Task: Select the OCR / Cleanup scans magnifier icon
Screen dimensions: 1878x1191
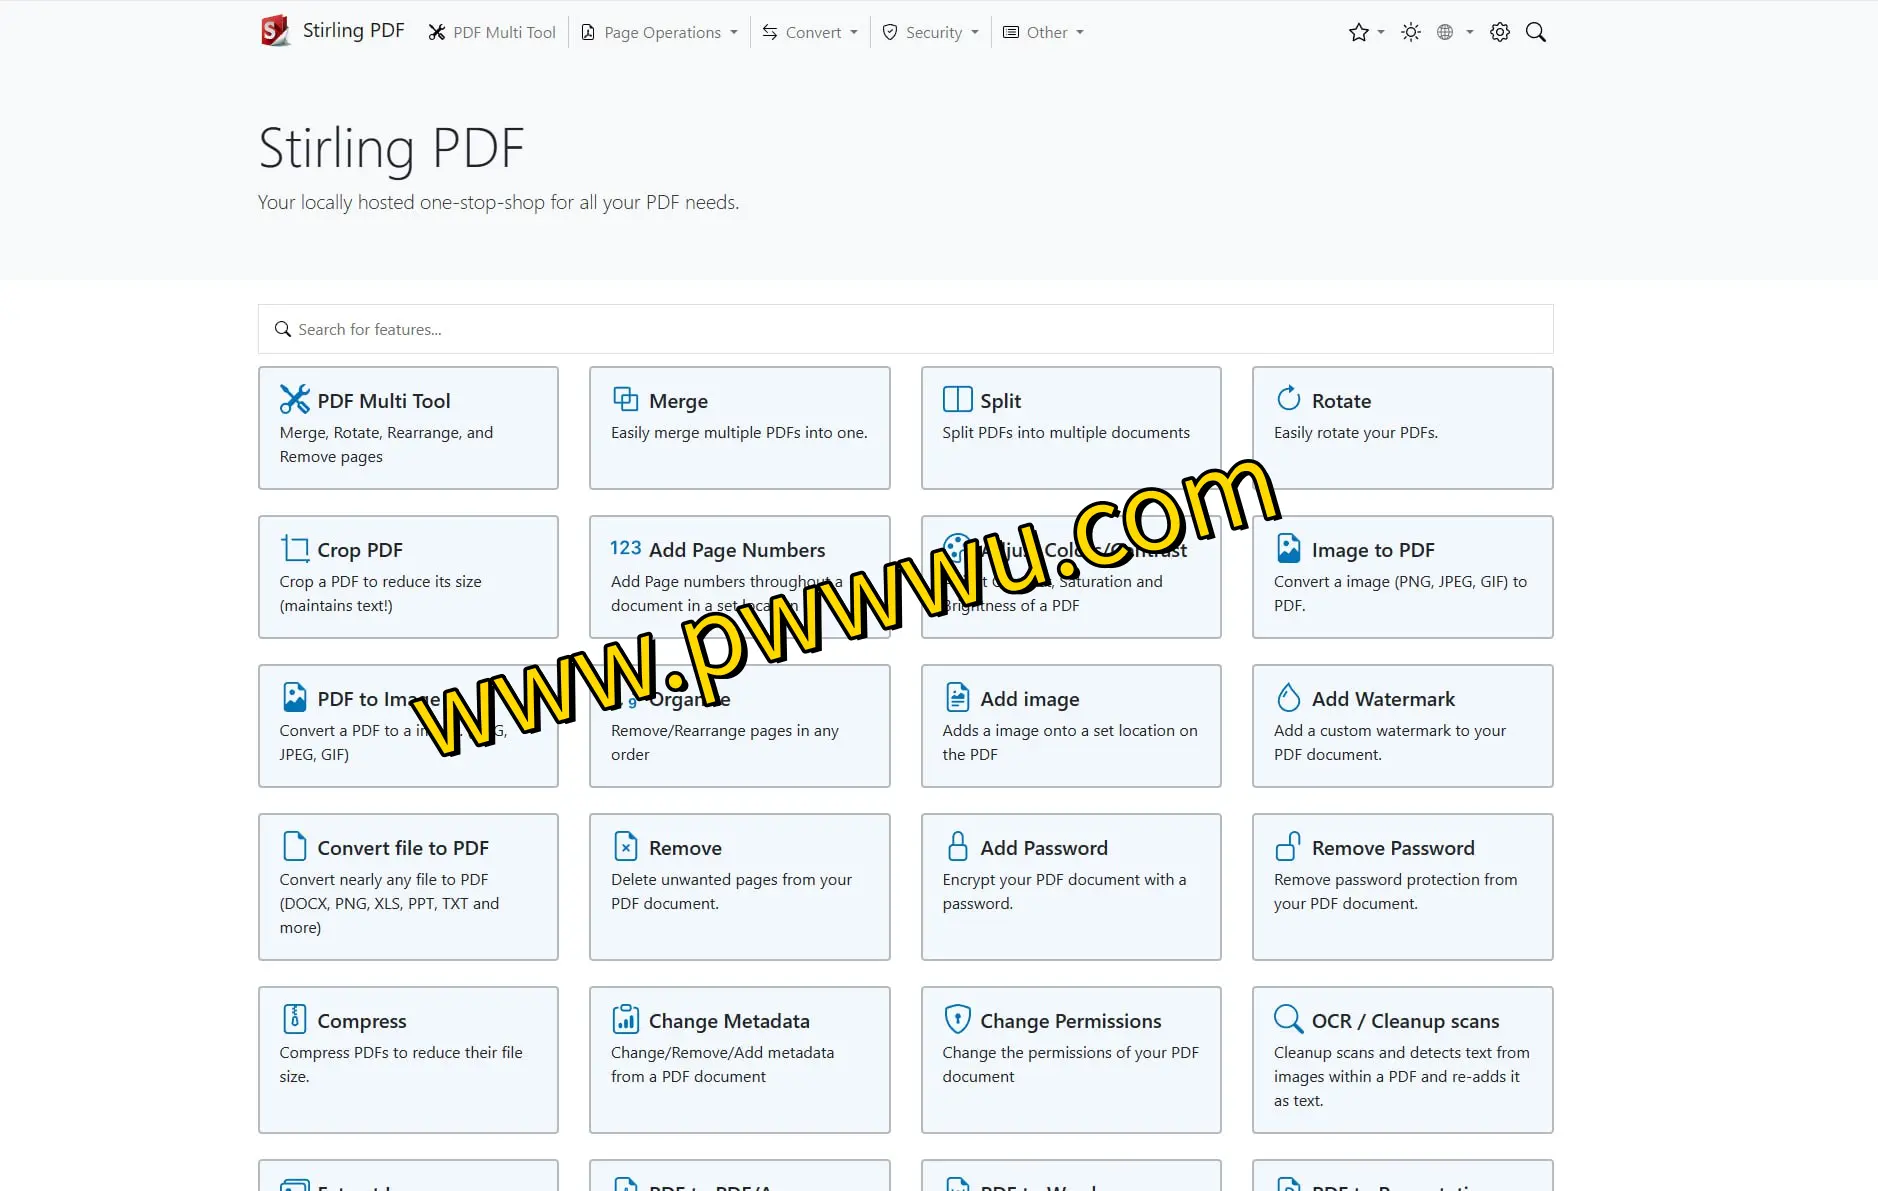Action: click(1288, 1018)
